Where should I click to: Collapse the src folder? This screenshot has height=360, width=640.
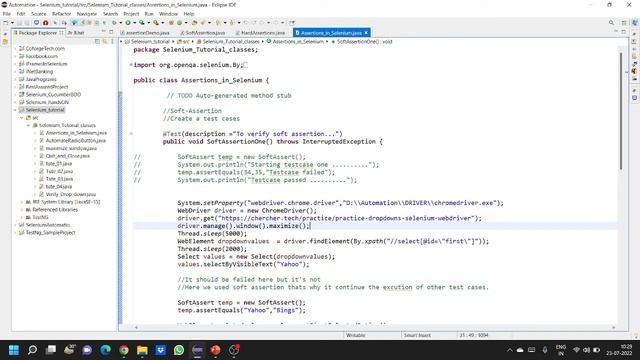point(22,118)
